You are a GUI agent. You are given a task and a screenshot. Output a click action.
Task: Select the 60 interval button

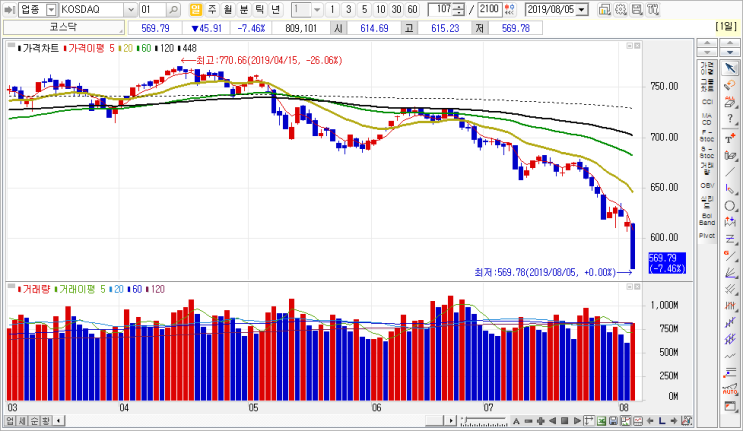412,9
